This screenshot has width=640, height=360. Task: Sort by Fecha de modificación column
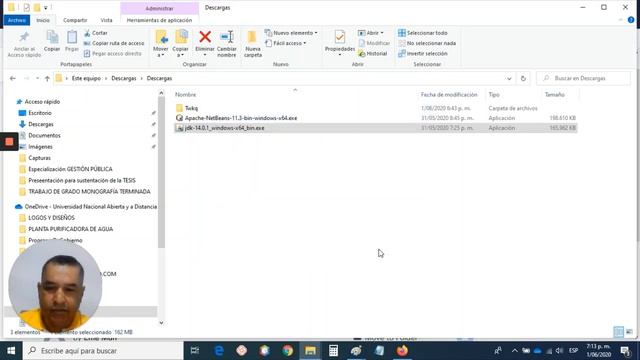click(449, 95)
